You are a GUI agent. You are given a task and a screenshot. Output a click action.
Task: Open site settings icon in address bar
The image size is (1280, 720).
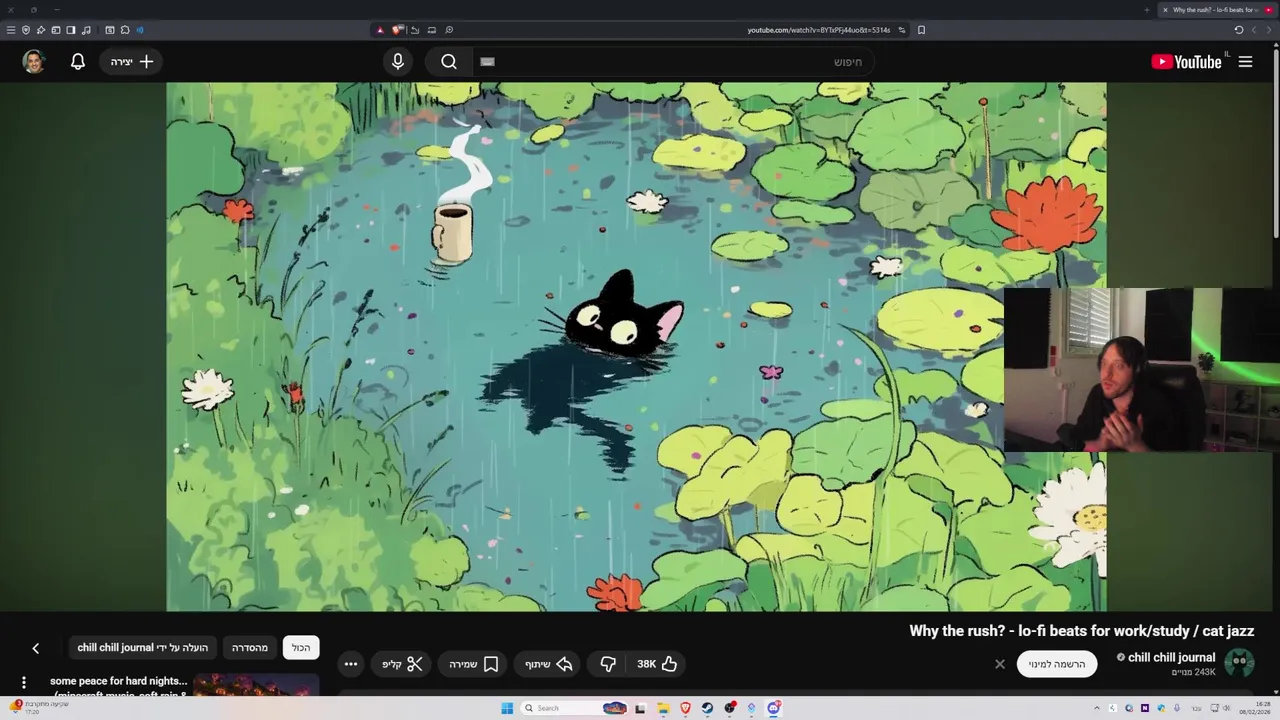click(901, 30)
